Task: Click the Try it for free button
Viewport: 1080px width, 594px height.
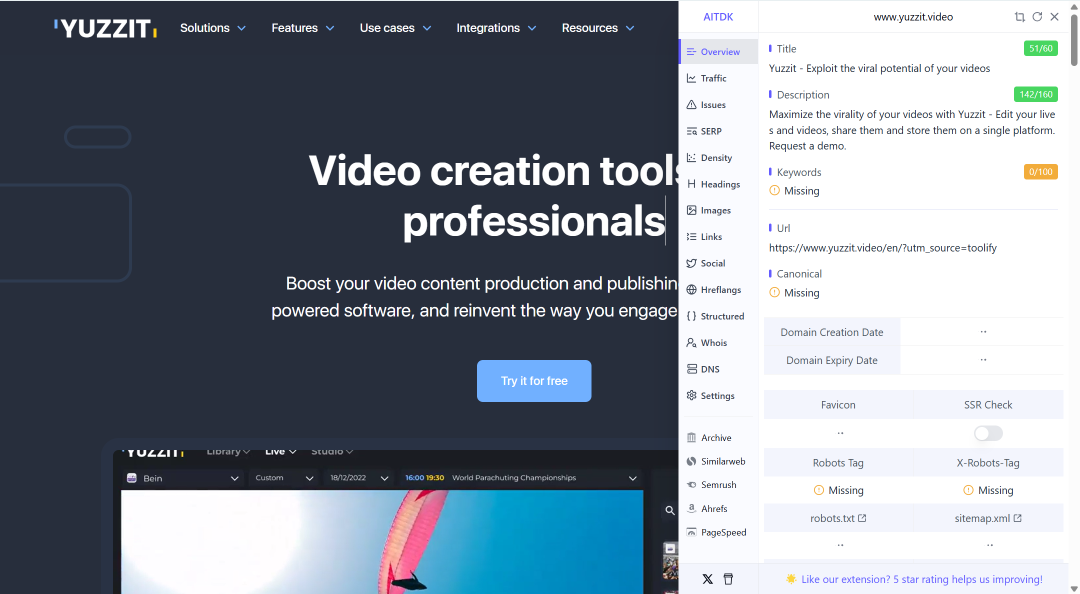Action: coord(534,381)
